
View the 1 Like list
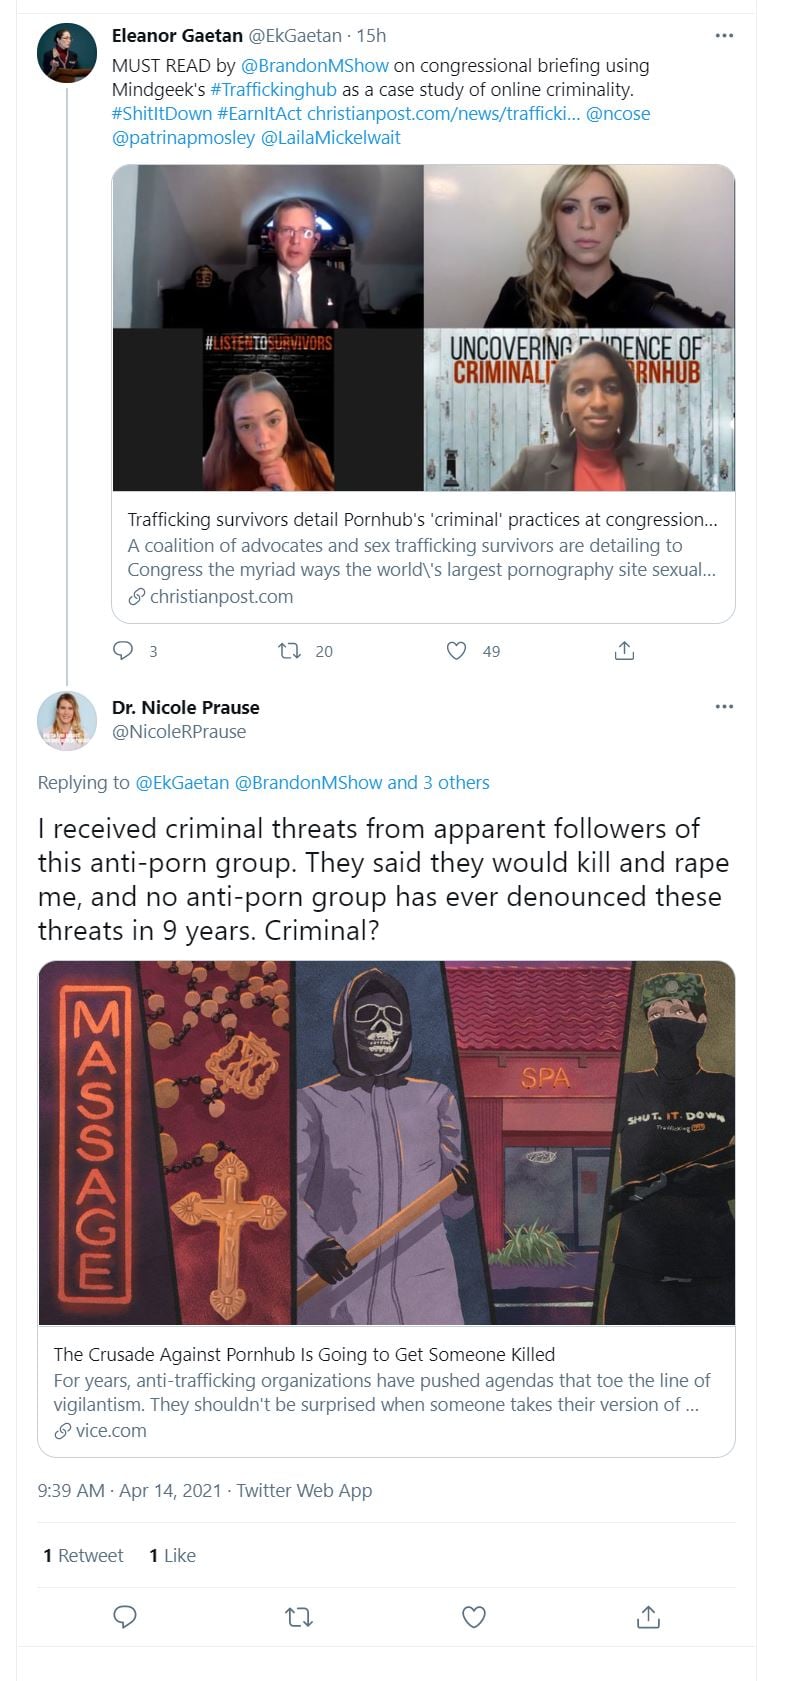click(172, 1555)
